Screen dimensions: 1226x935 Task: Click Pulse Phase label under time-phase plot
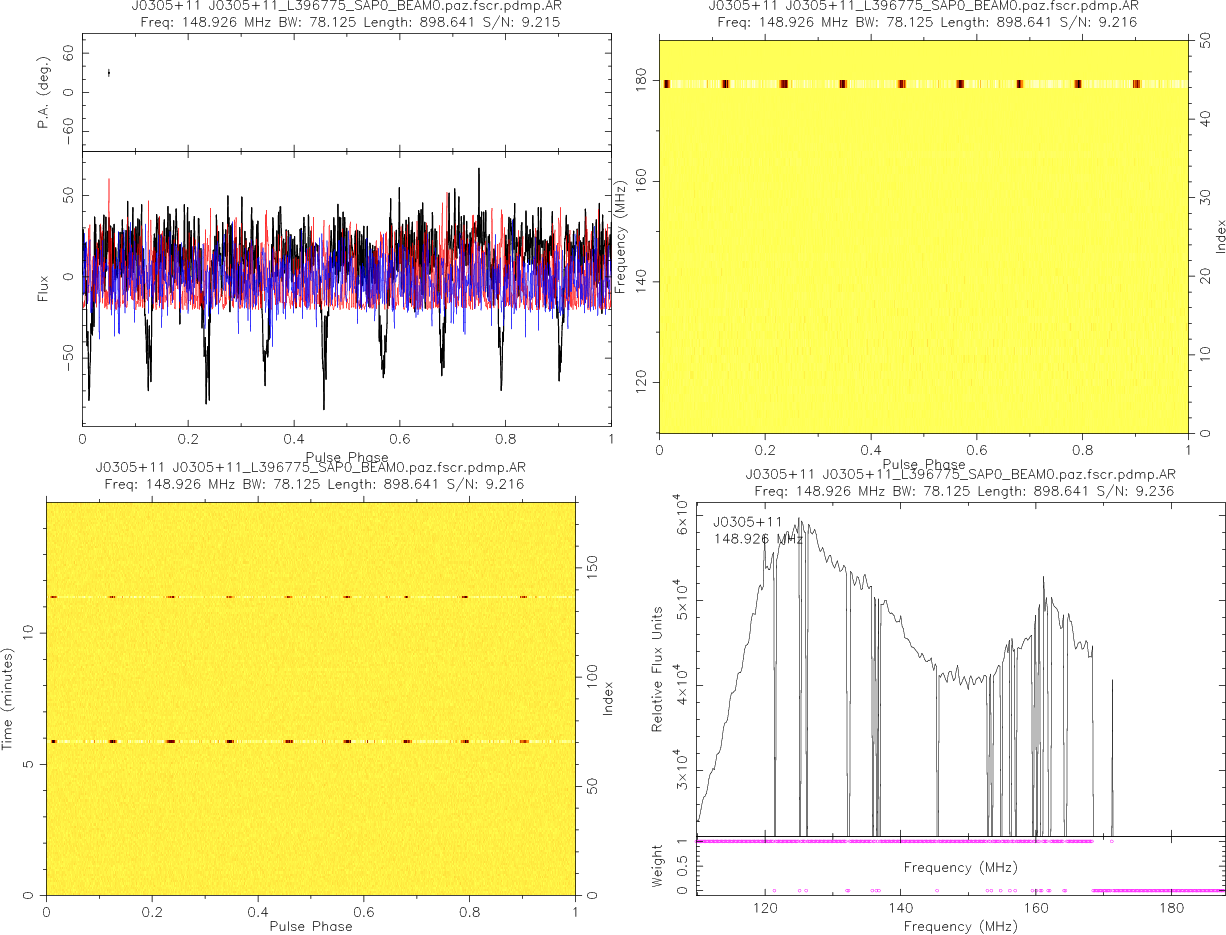pos(310,926)
